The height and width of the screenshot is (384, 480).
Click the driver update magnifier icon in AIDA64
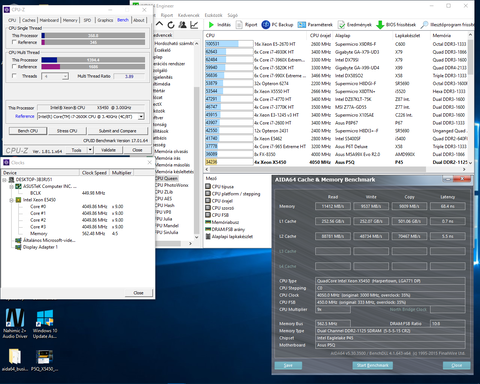click(x=424, y=25)
